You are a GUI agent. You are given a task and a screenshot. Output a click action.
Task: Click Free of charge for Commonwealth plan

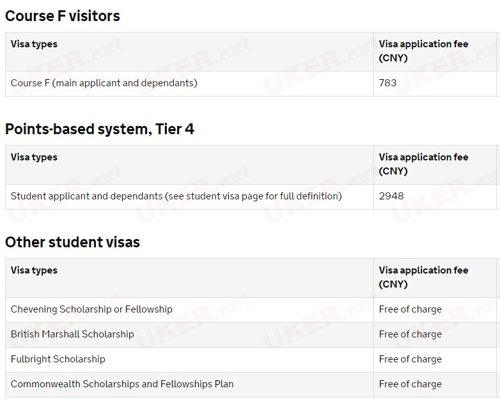click(410, 384)
